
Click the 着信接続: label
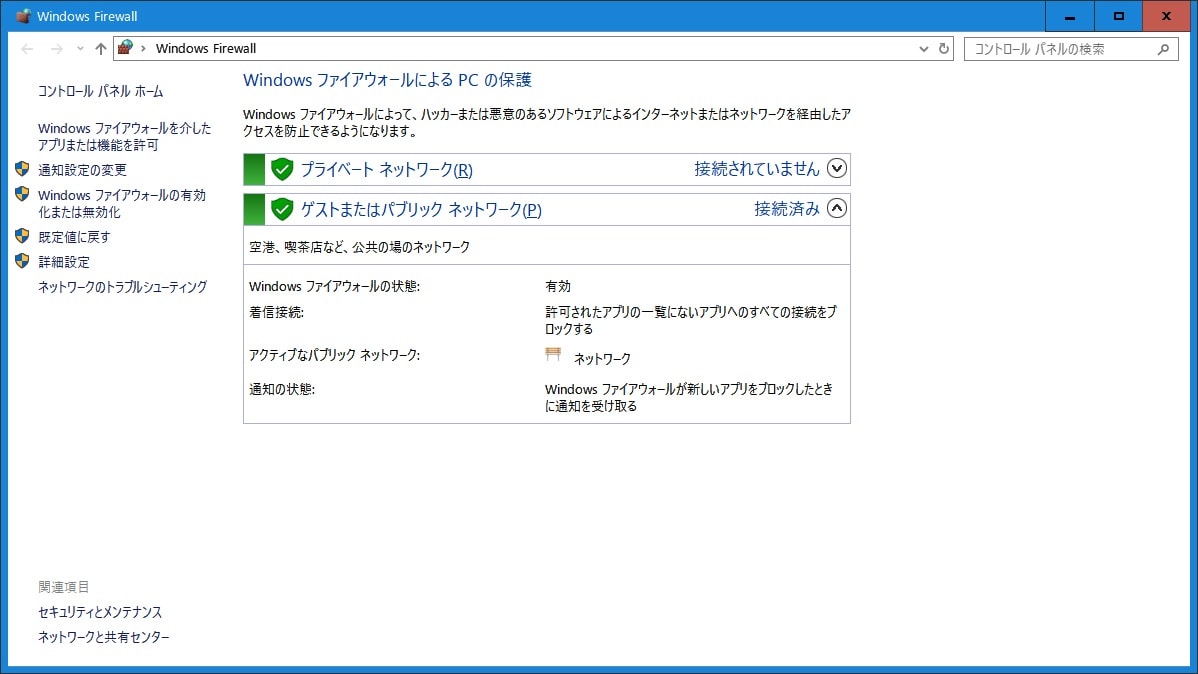(277, 313)
